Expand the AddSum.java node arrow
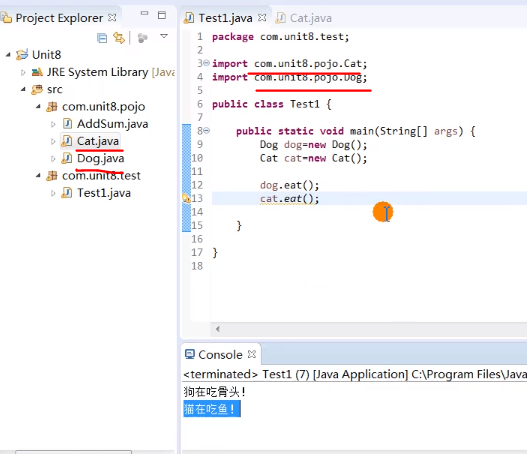Screen dimensions: 527x454 point(53,124)
